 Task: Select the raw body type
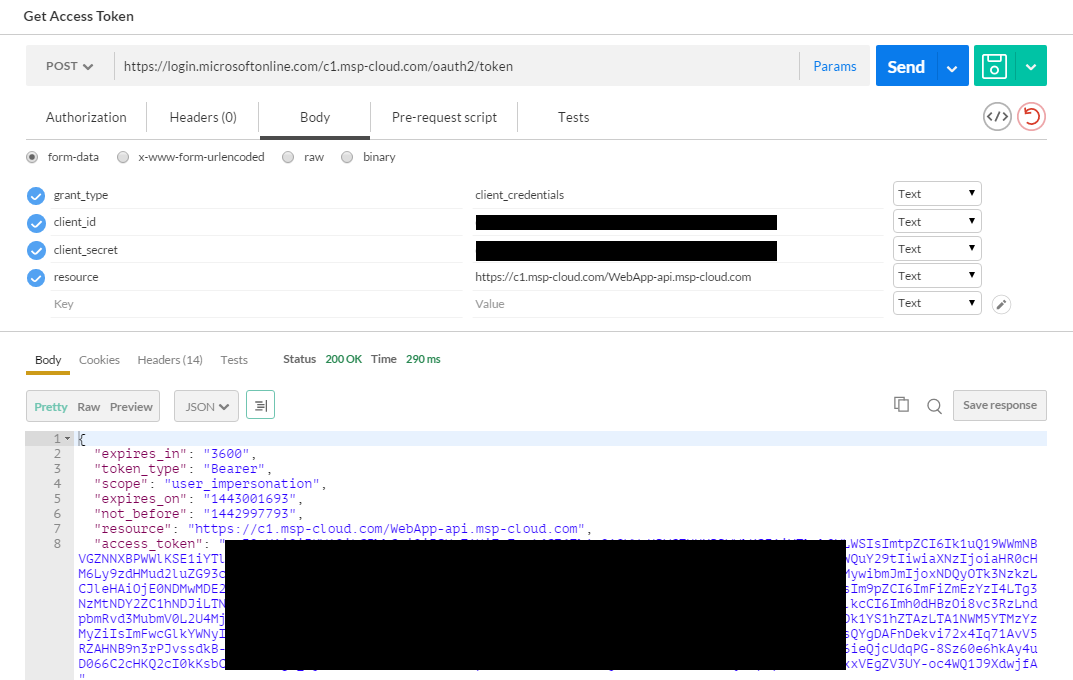click(288, 157)
